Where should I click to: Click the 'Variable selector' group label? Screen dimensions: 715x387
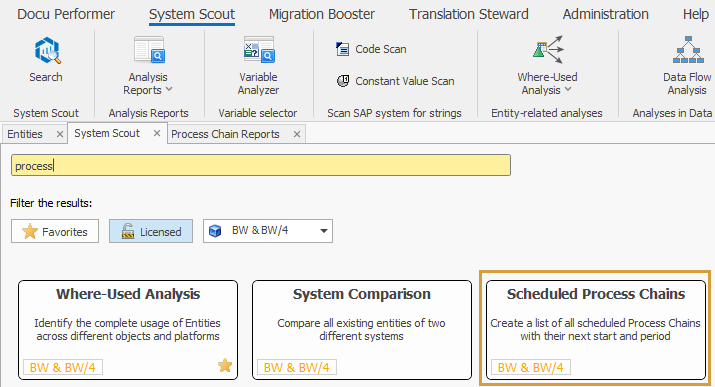(258, 113)
